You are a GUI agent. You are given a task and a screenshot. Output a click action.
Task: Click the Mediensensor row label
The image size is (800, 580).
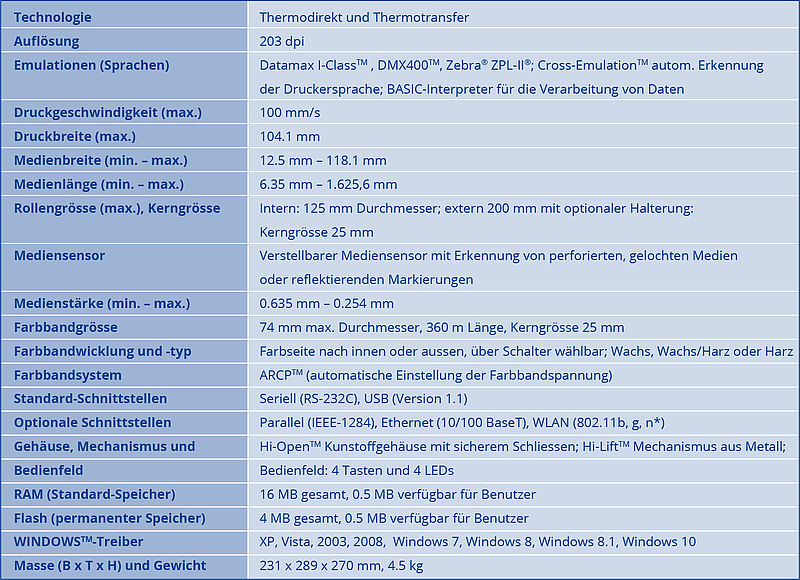coord(60,255)
